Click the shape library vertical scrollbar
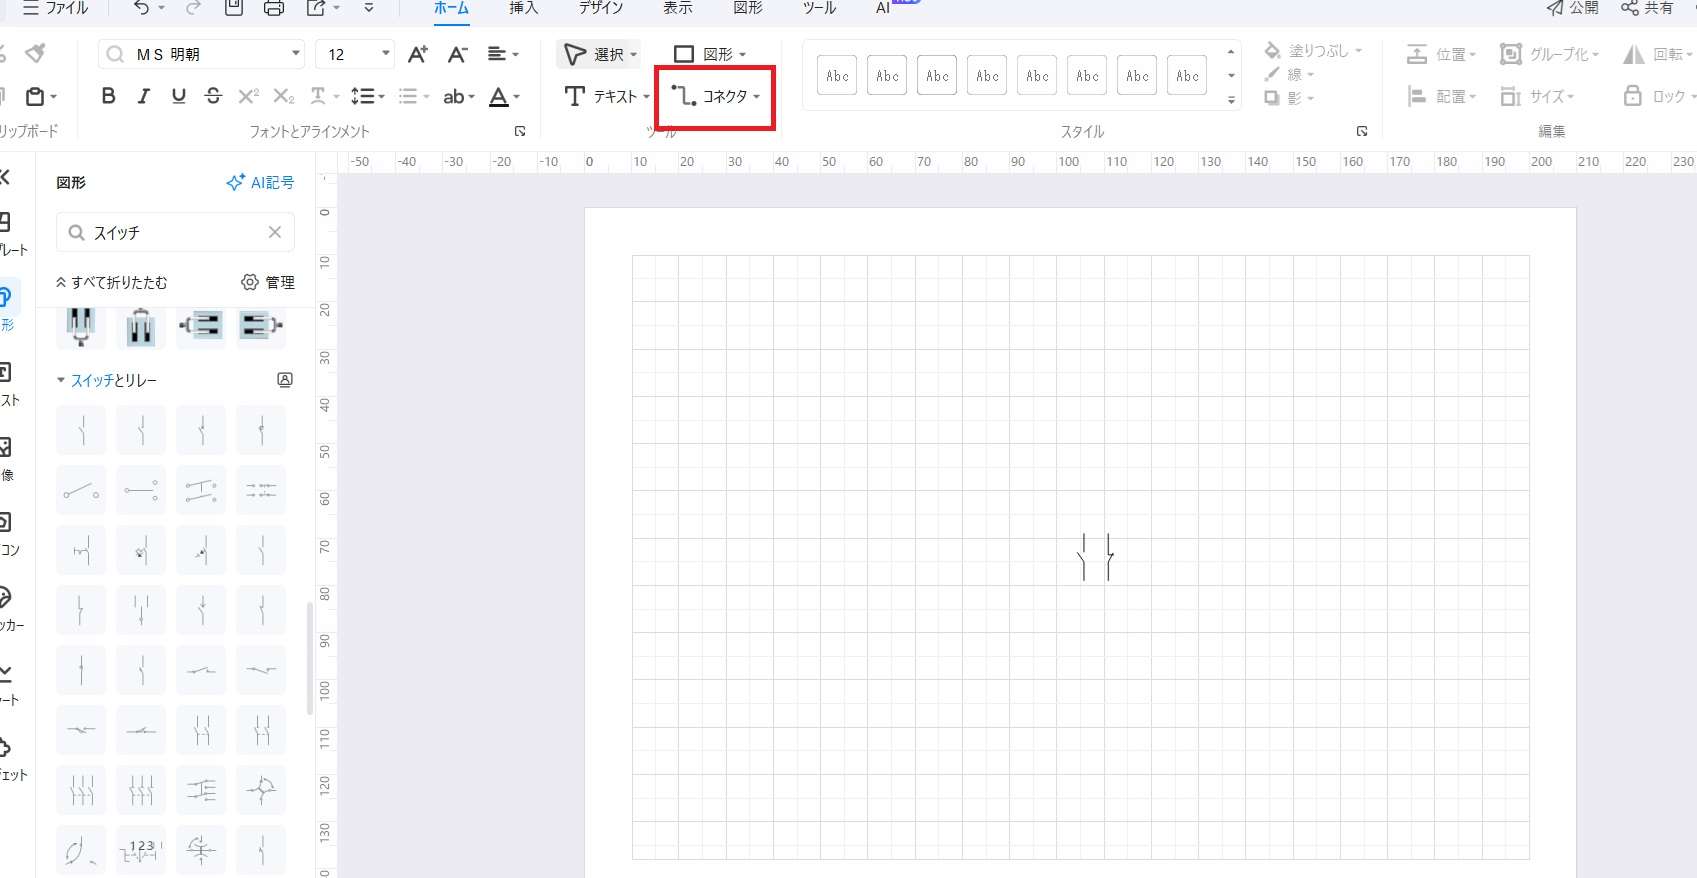1697x878 pixels. click(x=309, y=658)
